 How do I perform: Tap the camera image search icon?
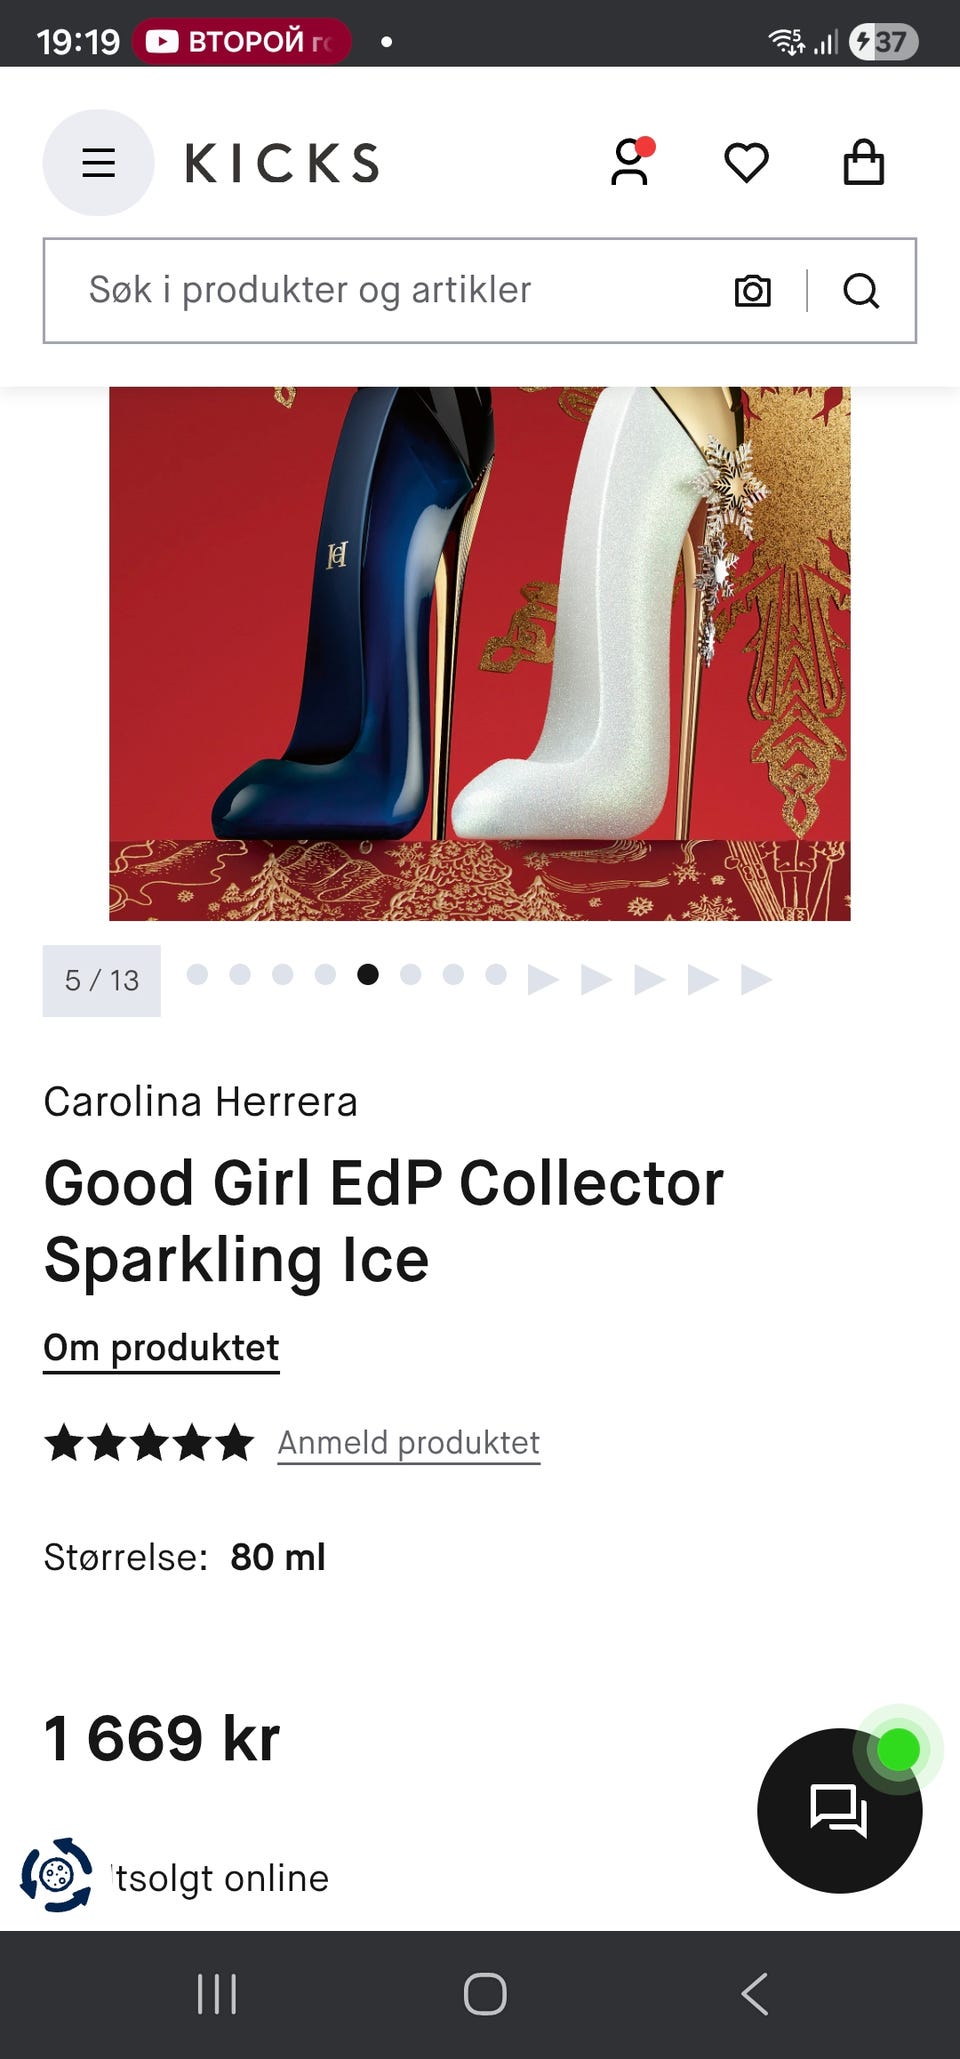point(752,291)
